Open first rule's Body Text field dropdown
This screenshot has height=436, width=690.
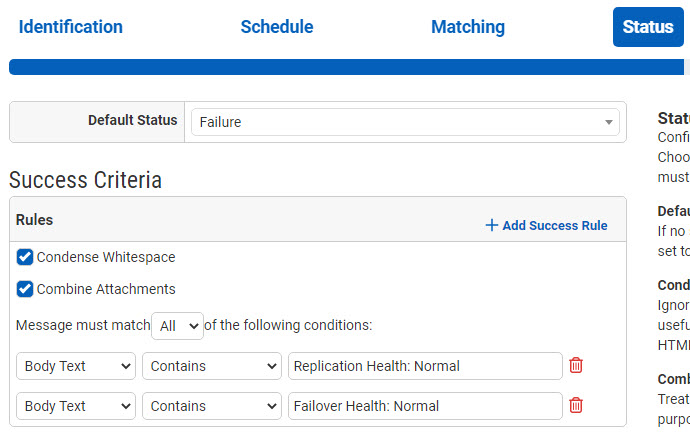tap(76, 366)
